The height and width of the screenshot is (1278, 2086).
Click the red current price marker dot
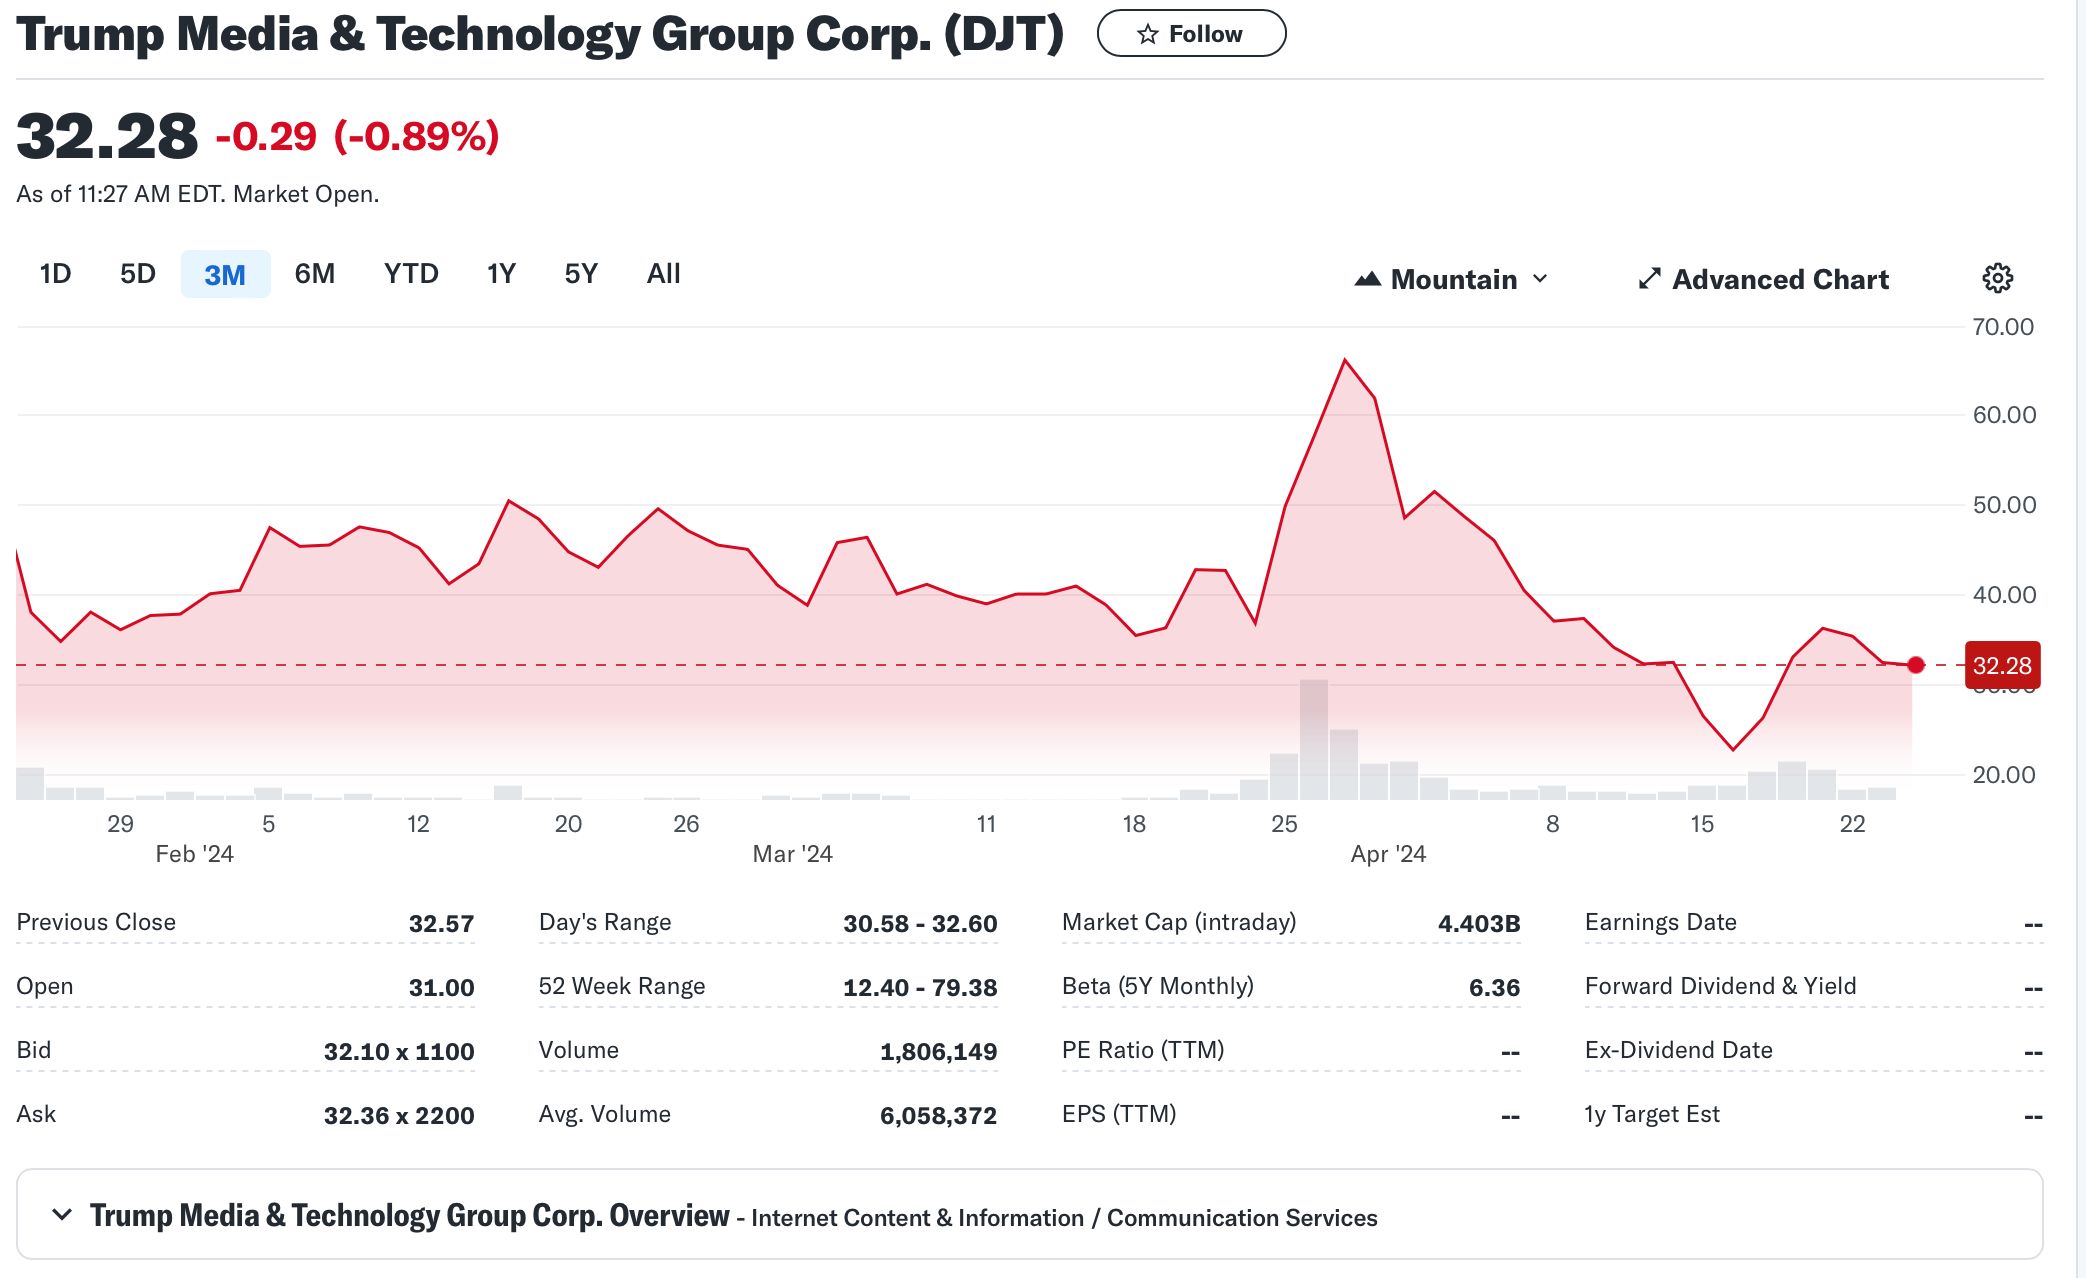1916,665
